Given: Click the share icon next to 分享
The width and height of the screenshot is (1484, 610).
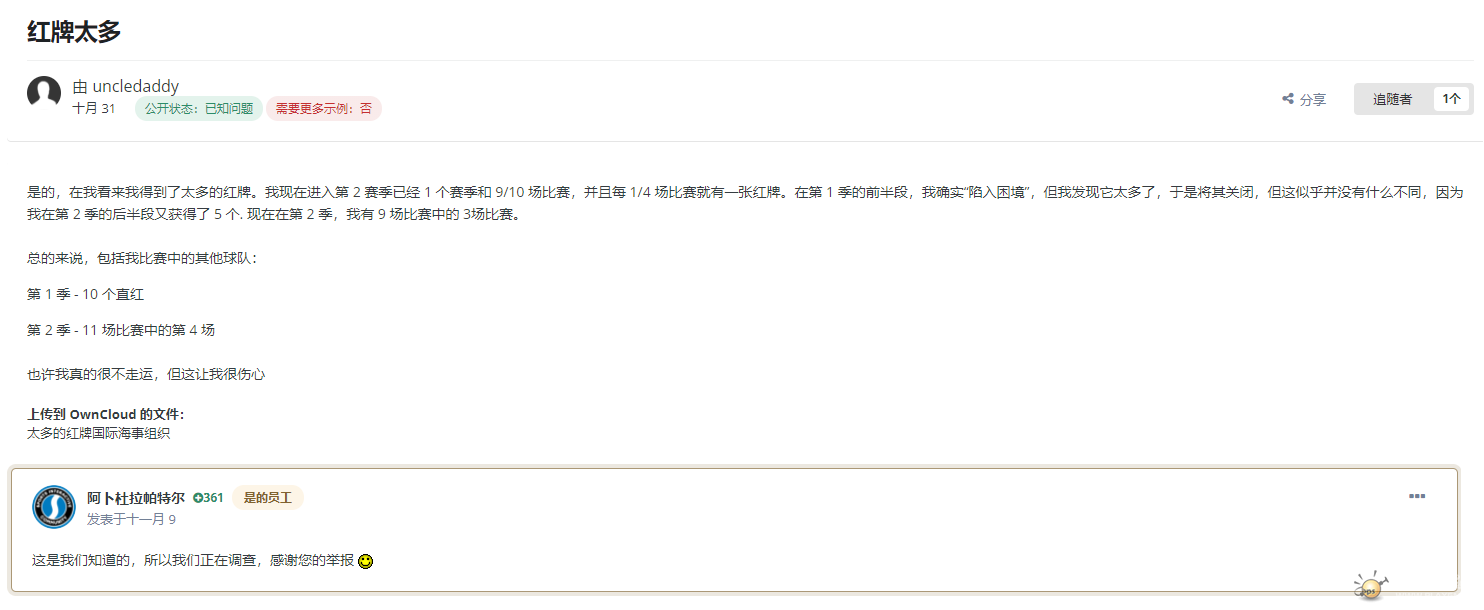Looking at the screenshot, I should (x=1288, y=99).
